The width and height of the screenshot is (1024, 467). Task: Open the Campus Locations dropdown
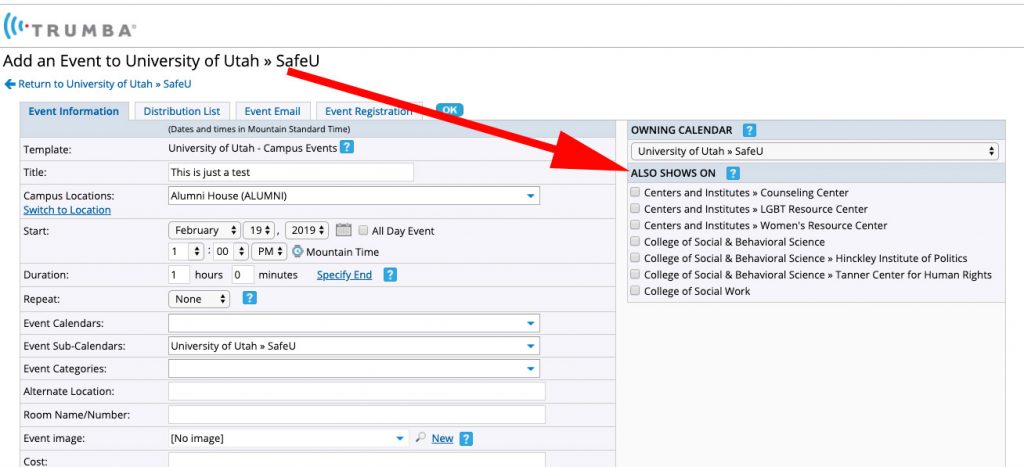click(354, 195)
